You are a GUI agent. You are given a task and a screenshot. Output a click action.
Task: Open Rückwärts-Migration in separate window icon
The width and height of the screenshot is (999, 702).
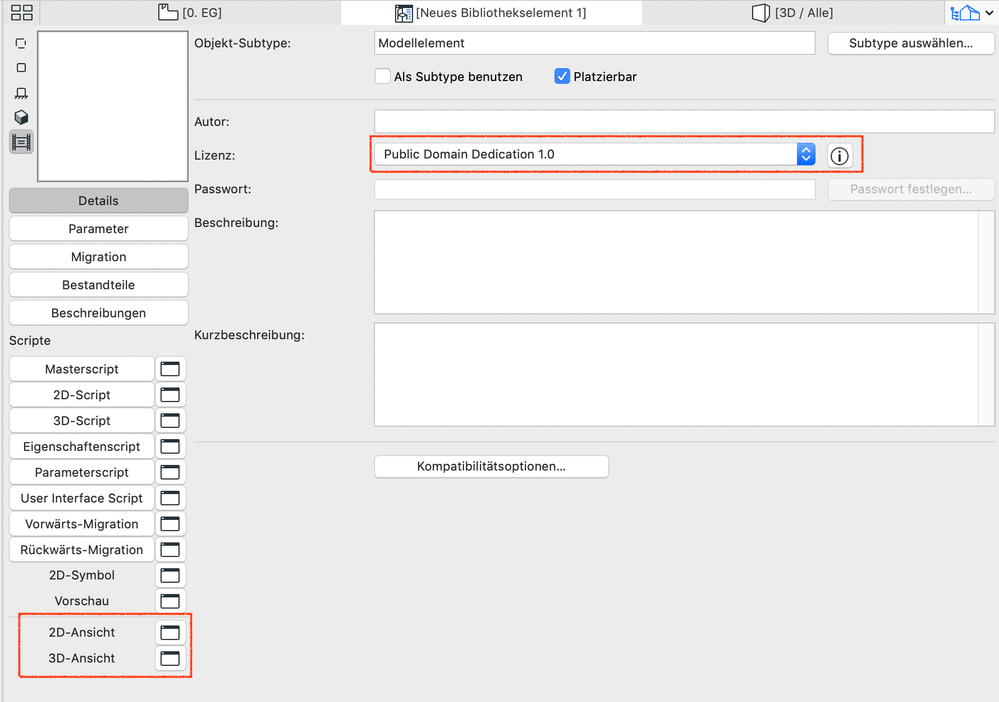170,550
